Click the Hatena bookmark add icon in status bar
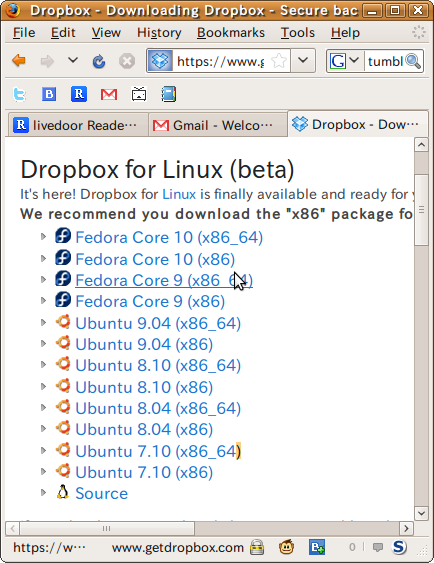 click(x=317, y=547)
